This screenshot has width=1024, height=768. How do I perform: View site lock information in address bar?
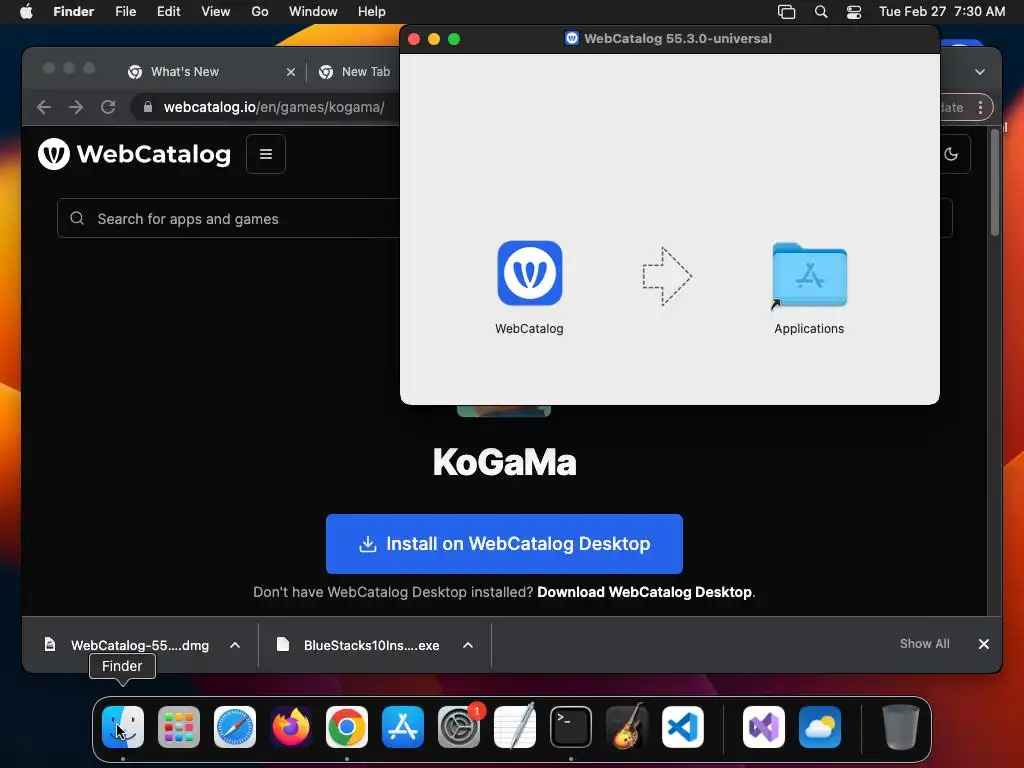click(x=148, y=107)
